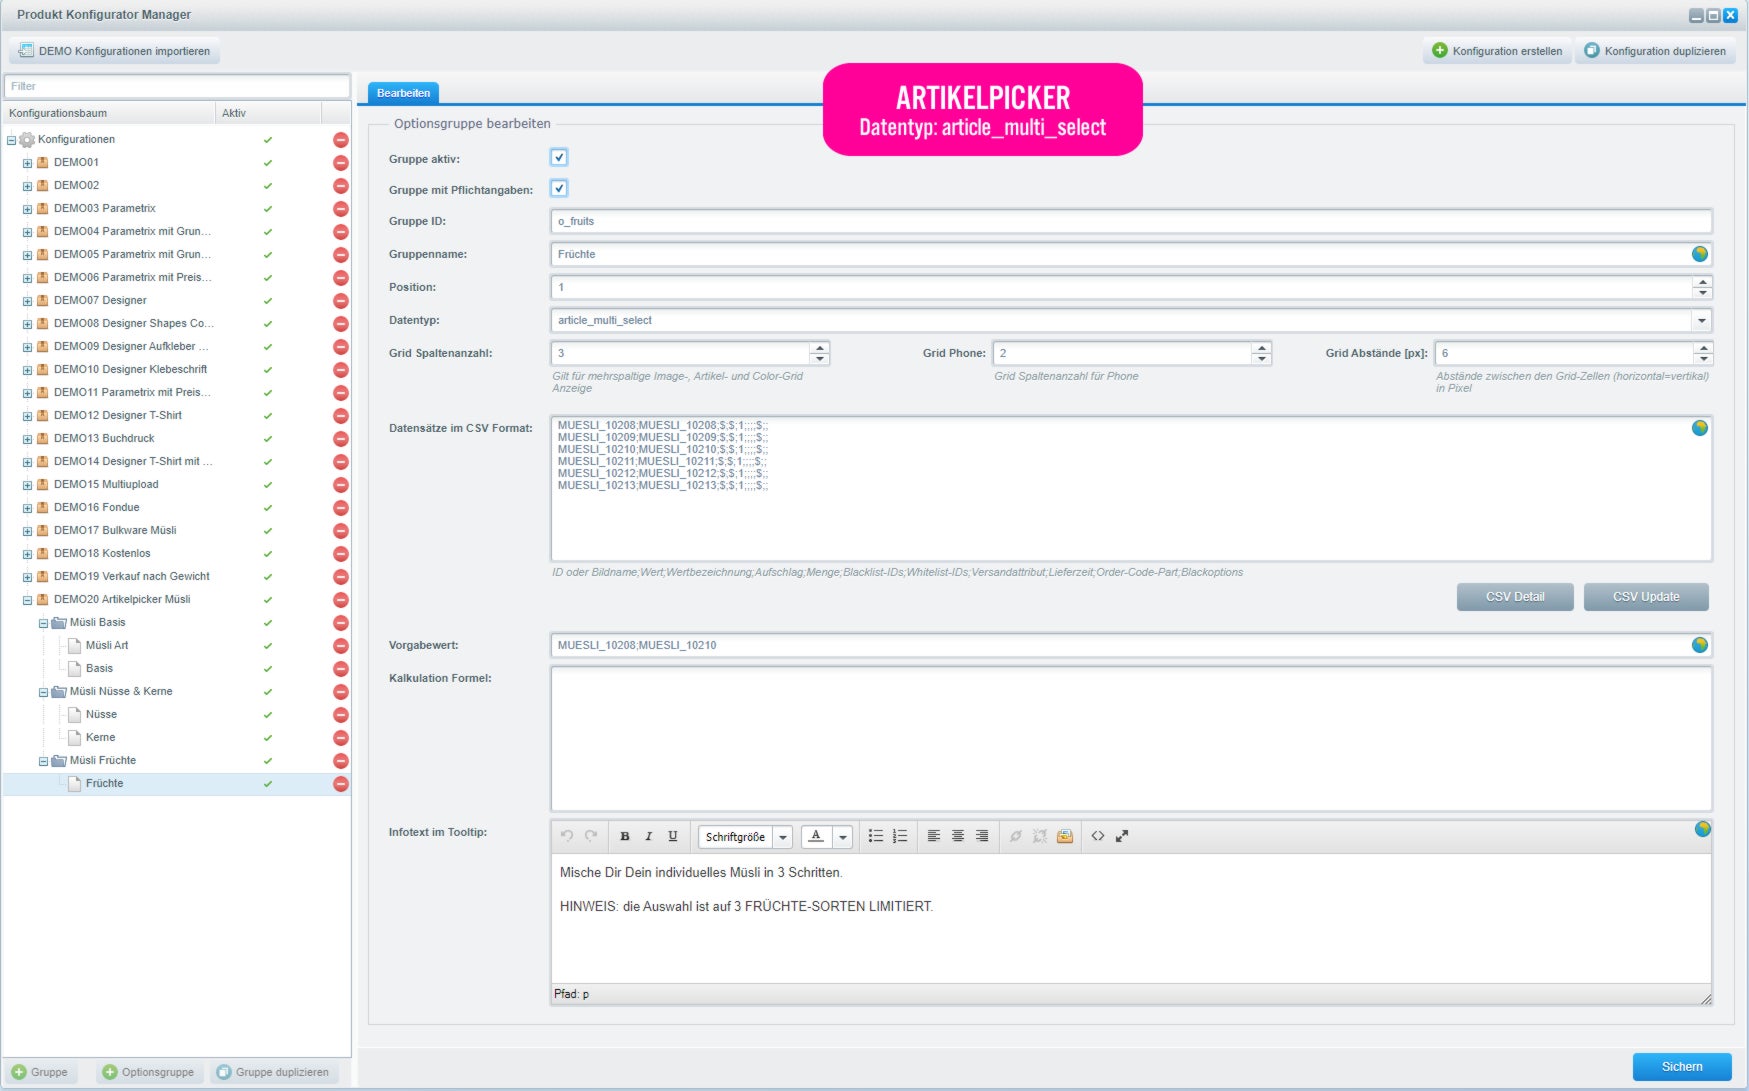Screen dimensions: 1749x1091
Task: Open the Datentyp dropdown
Action: (x=1701, y=320)
